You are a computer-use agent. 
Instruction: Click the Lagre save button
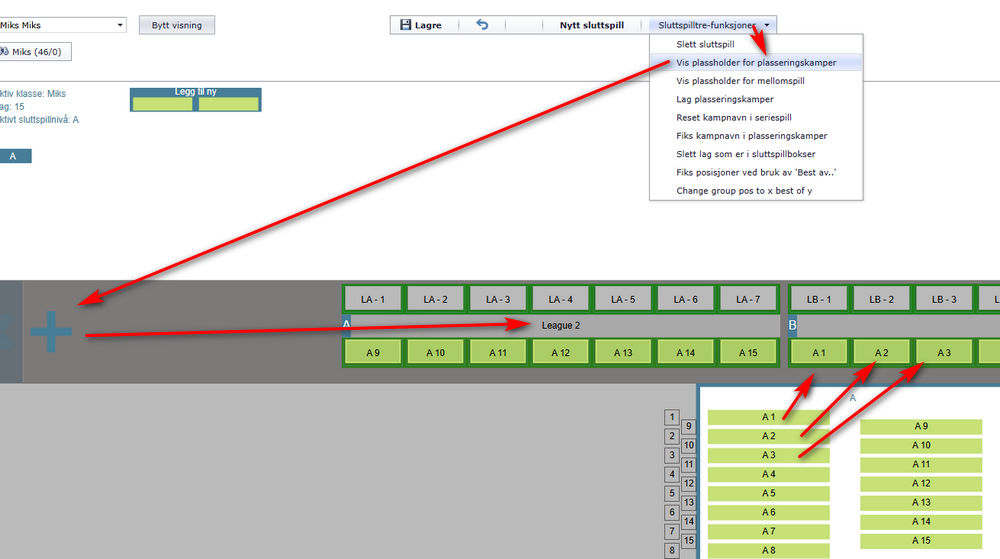(x=422, y=25)
